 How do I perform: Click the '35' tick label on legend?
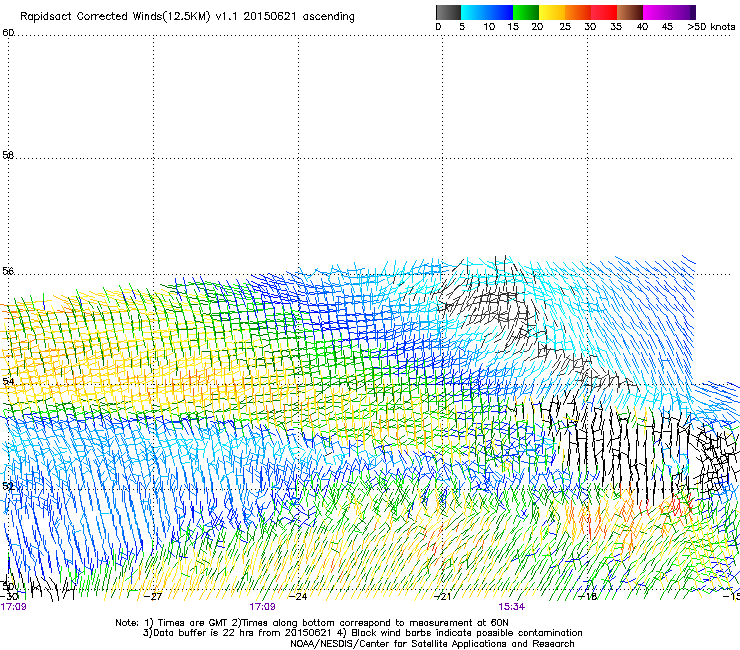(616, 27)
